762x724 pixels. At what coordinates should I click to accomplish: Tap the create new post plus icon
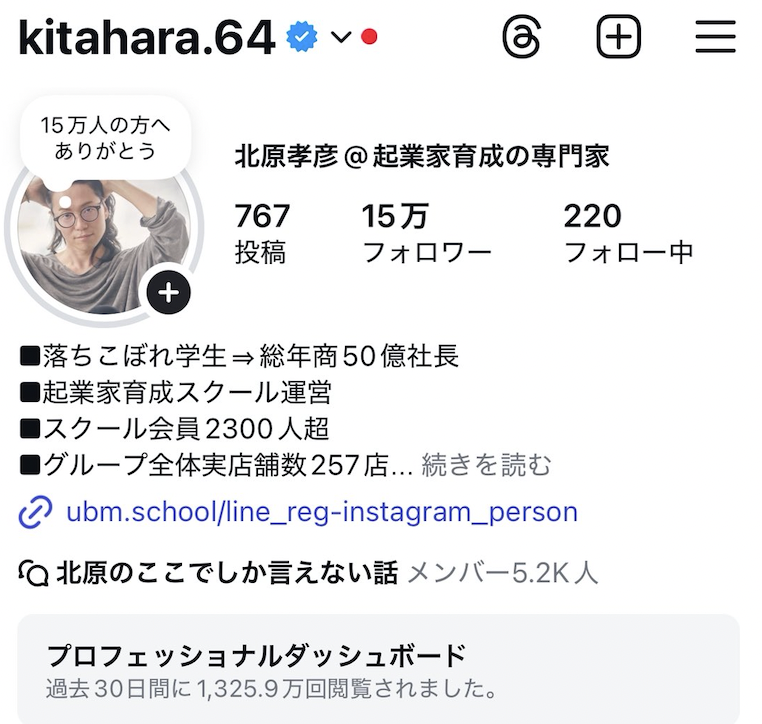(x=618, y=37)
